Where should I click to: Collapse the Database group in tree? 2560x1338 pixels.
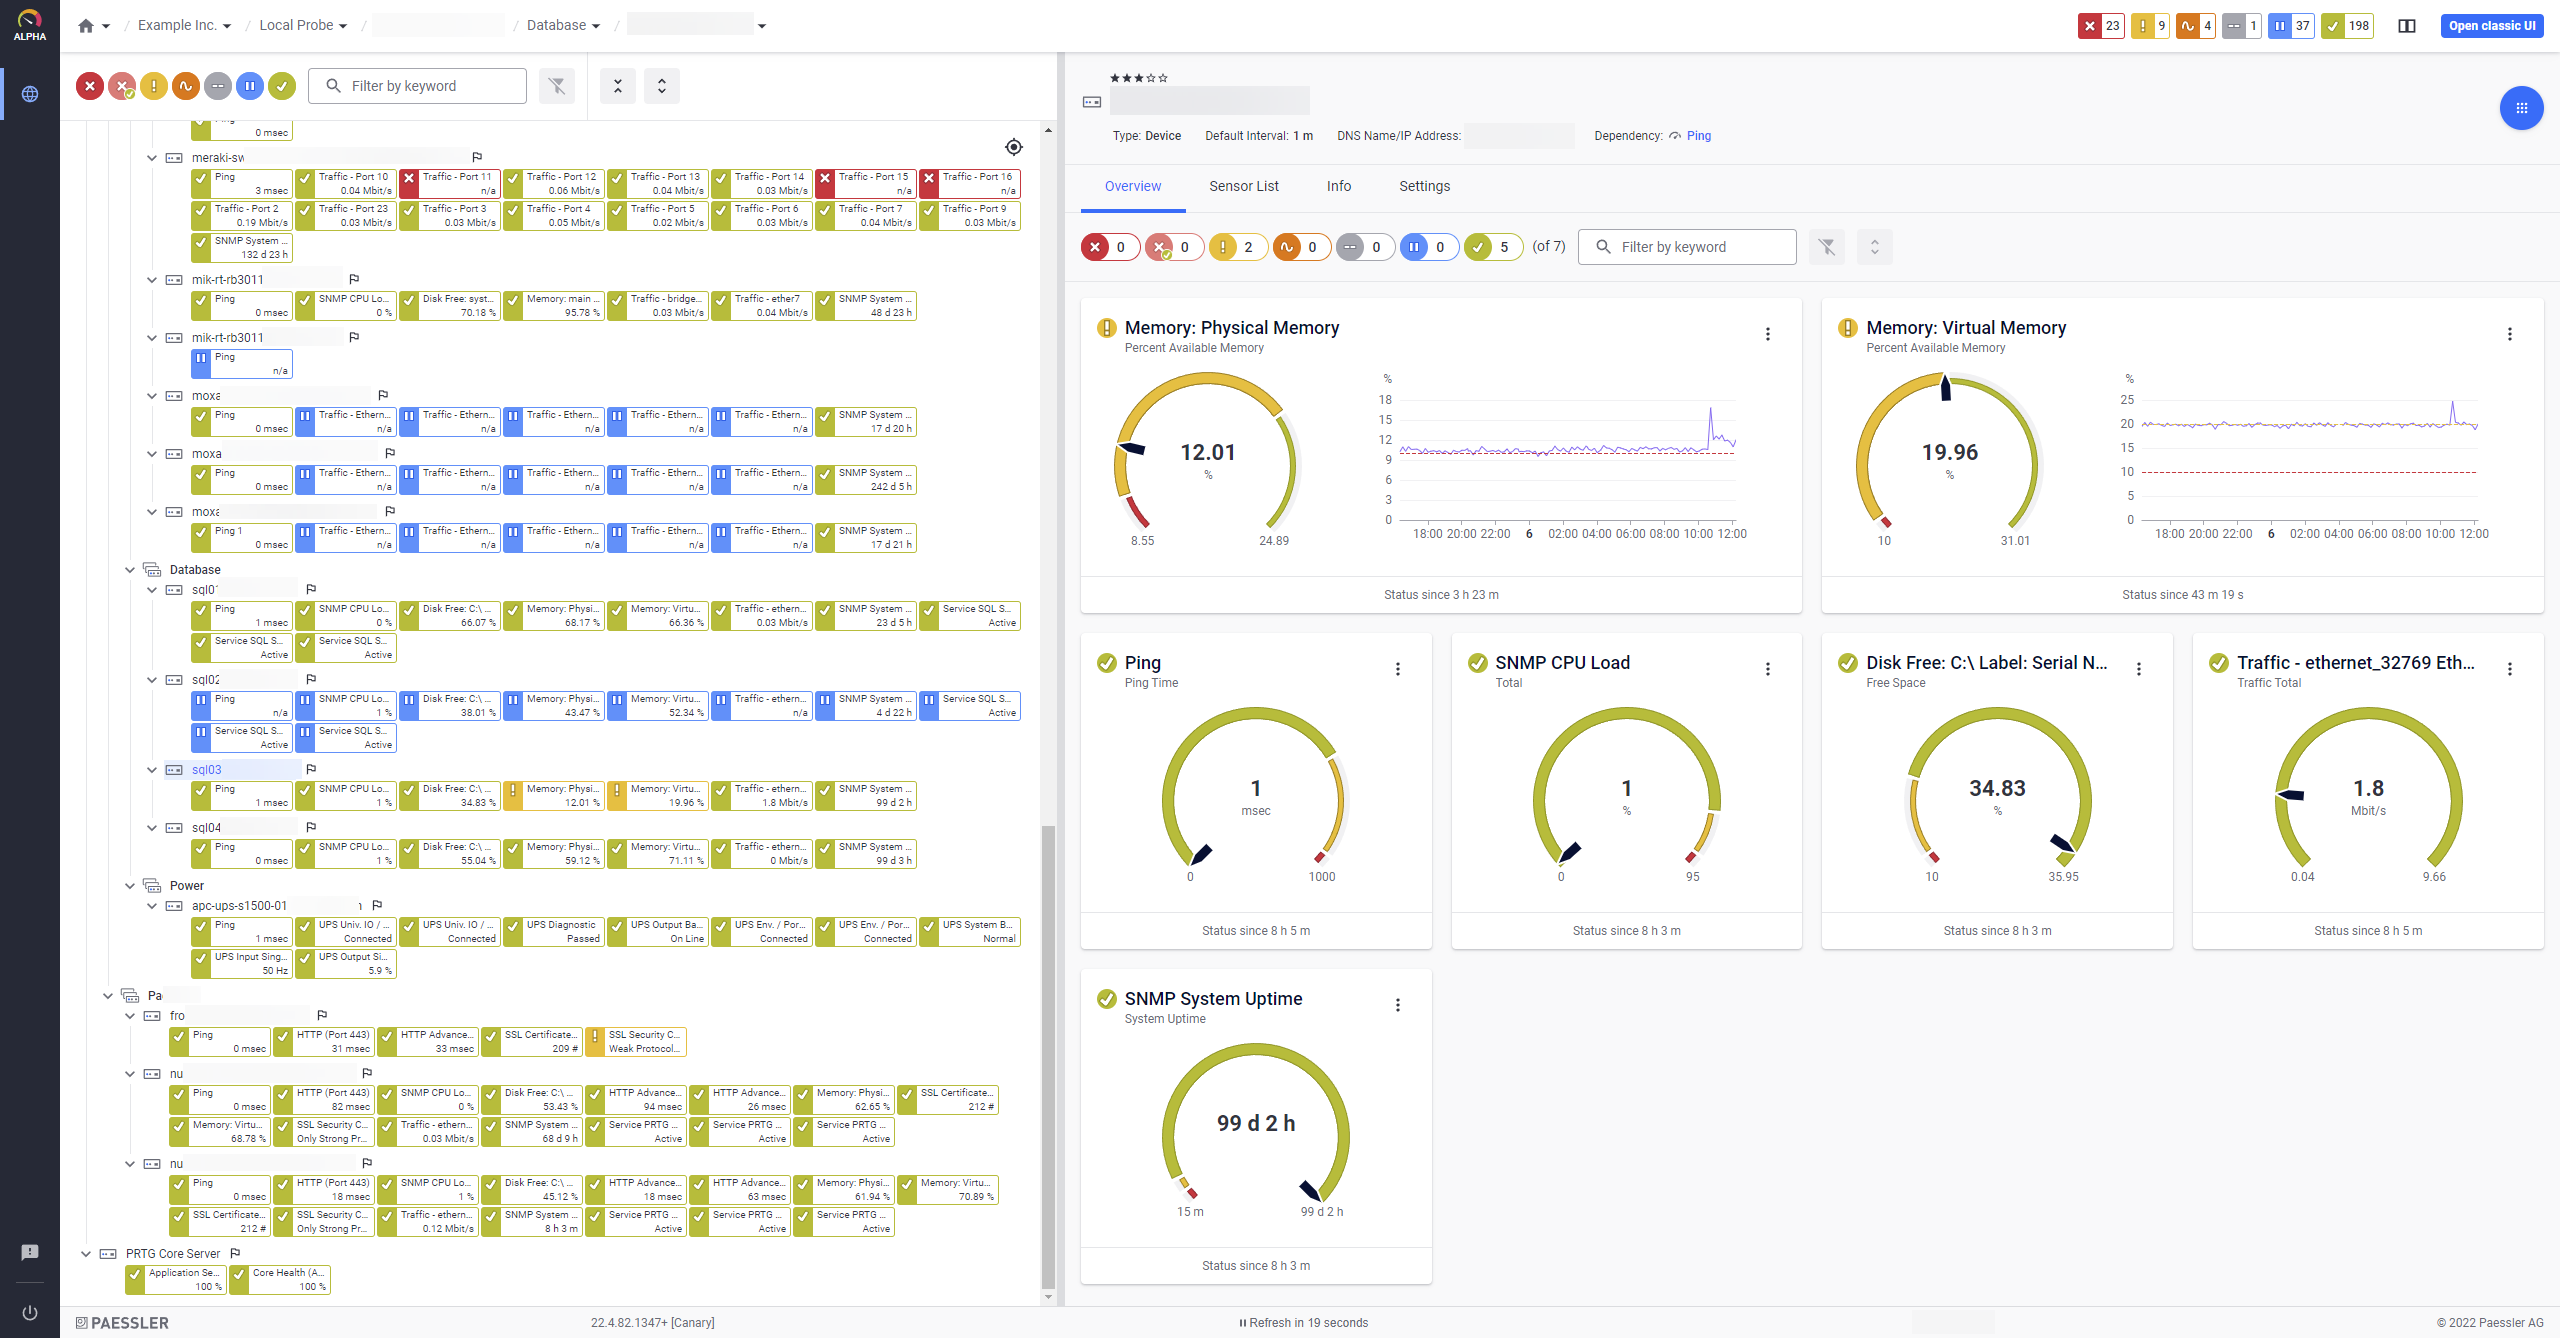(130, 570)
